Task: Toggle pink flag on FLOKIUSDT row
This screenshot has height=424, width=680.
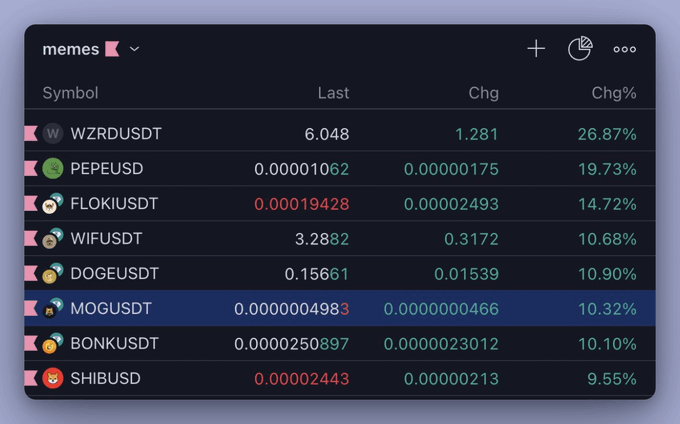Action: (31, 203)
